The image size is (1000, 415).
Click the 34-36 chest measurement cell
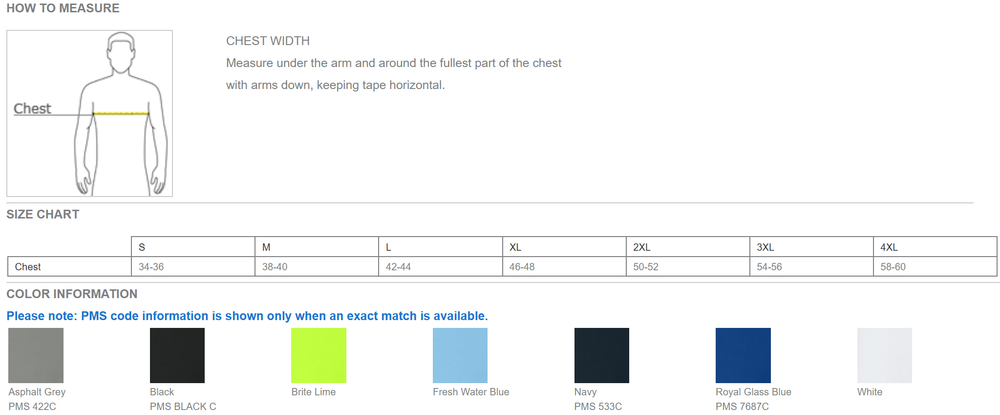tap(151, 267)
